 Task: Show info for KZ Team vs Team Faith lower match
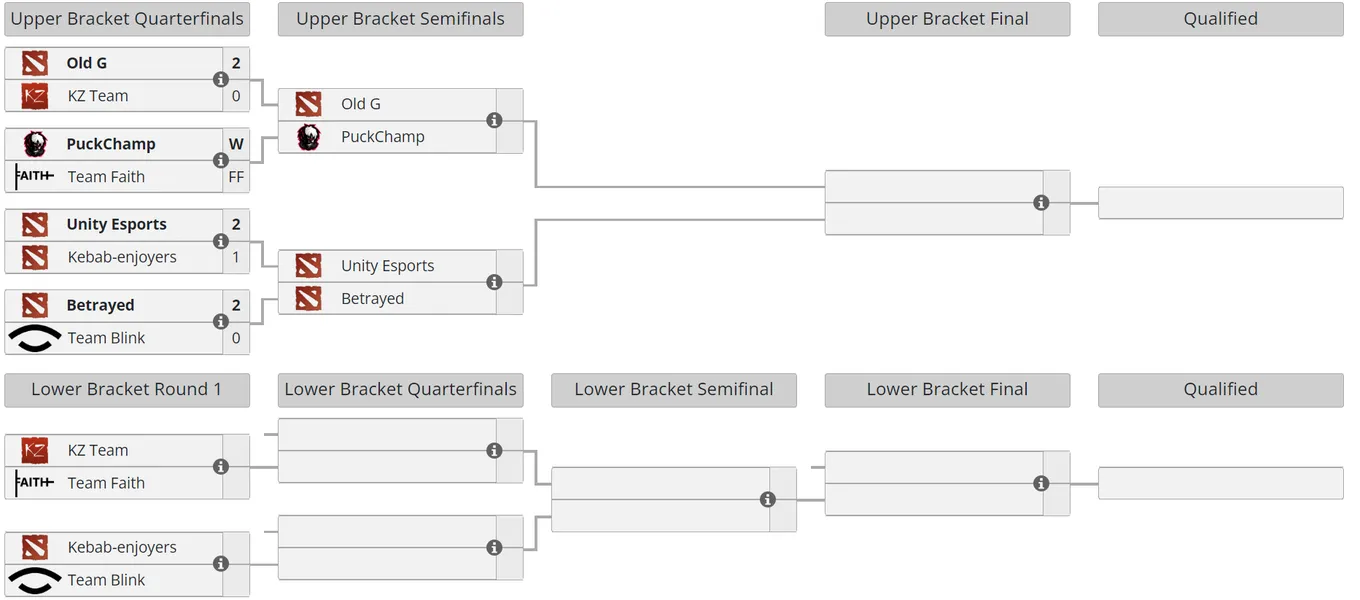coord(221,467)
